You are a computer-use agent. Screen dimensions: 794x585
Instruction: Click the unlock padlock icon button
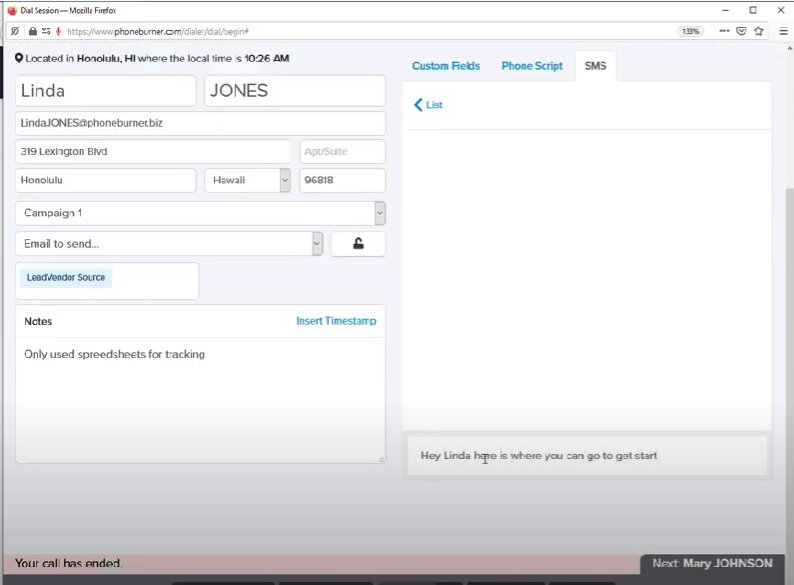(x=358, y=244)
